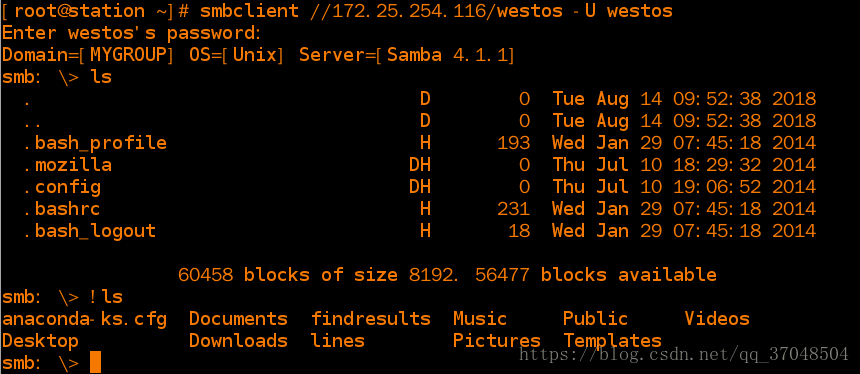
Task: Click the size value 231
Action: pyautogui.click(x=514, y=208)
